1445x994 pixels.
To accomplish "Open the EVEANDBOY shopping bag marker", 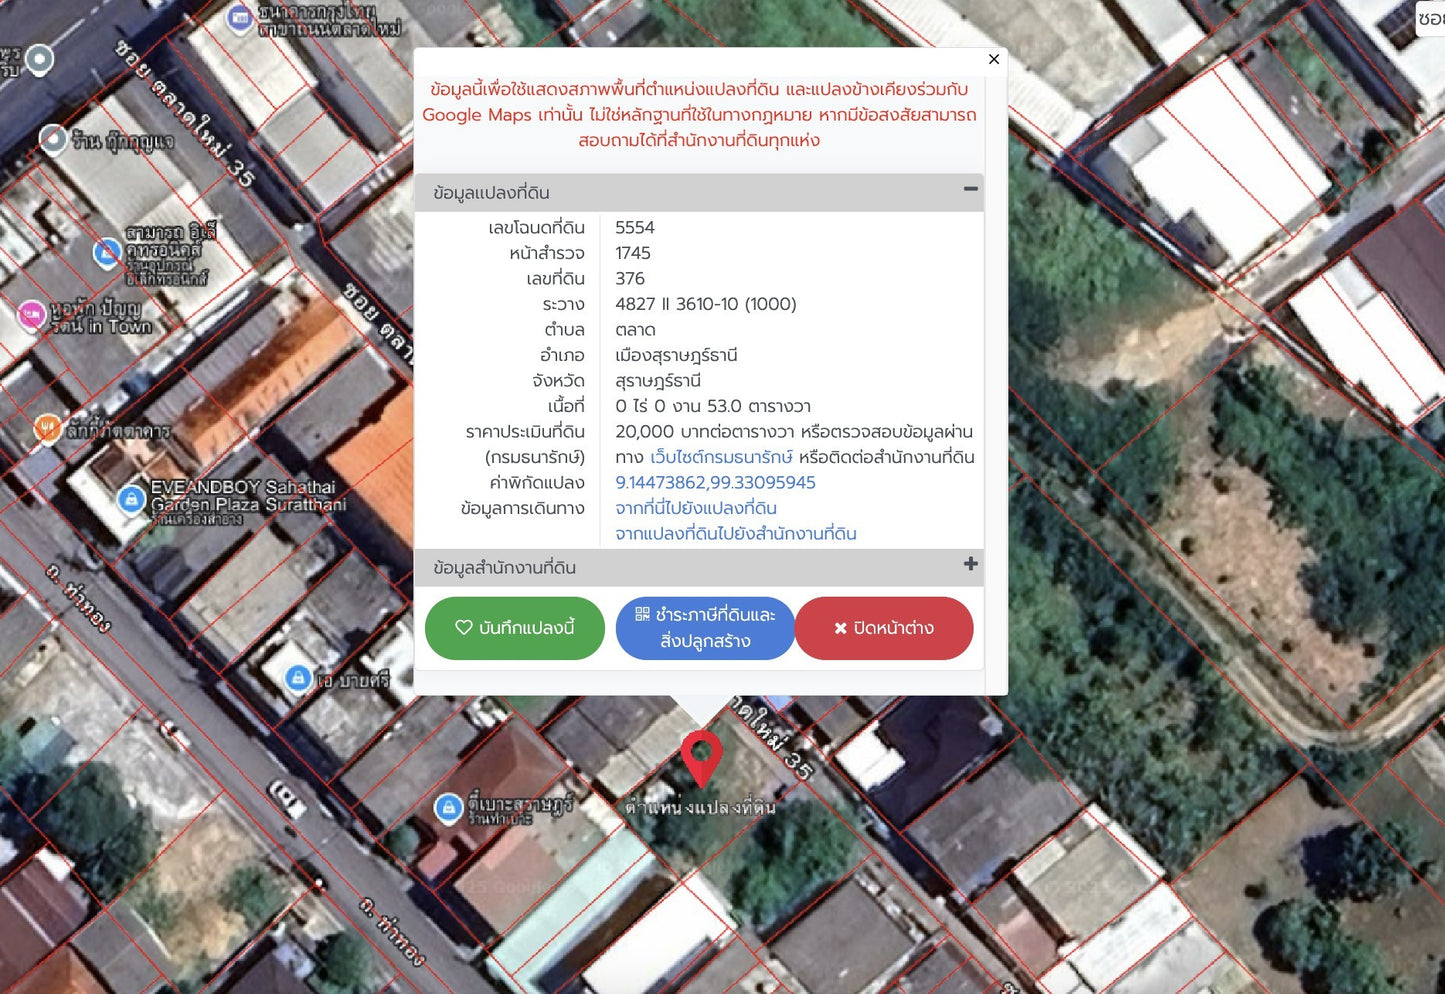I will 131,498.
